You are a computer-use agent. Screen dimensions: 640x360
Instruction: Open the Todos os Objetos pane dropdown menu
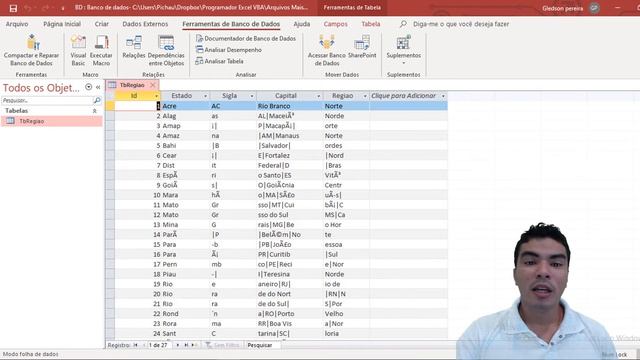click(89, 87)
